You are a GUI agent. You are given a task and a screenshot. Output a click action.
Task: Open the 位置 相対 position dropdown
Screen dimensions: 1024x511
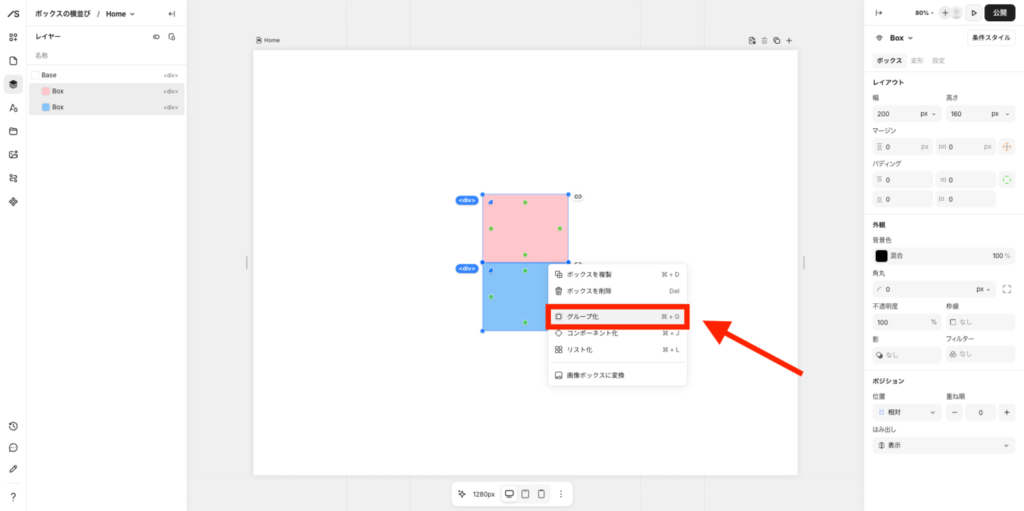coord(907,412)
